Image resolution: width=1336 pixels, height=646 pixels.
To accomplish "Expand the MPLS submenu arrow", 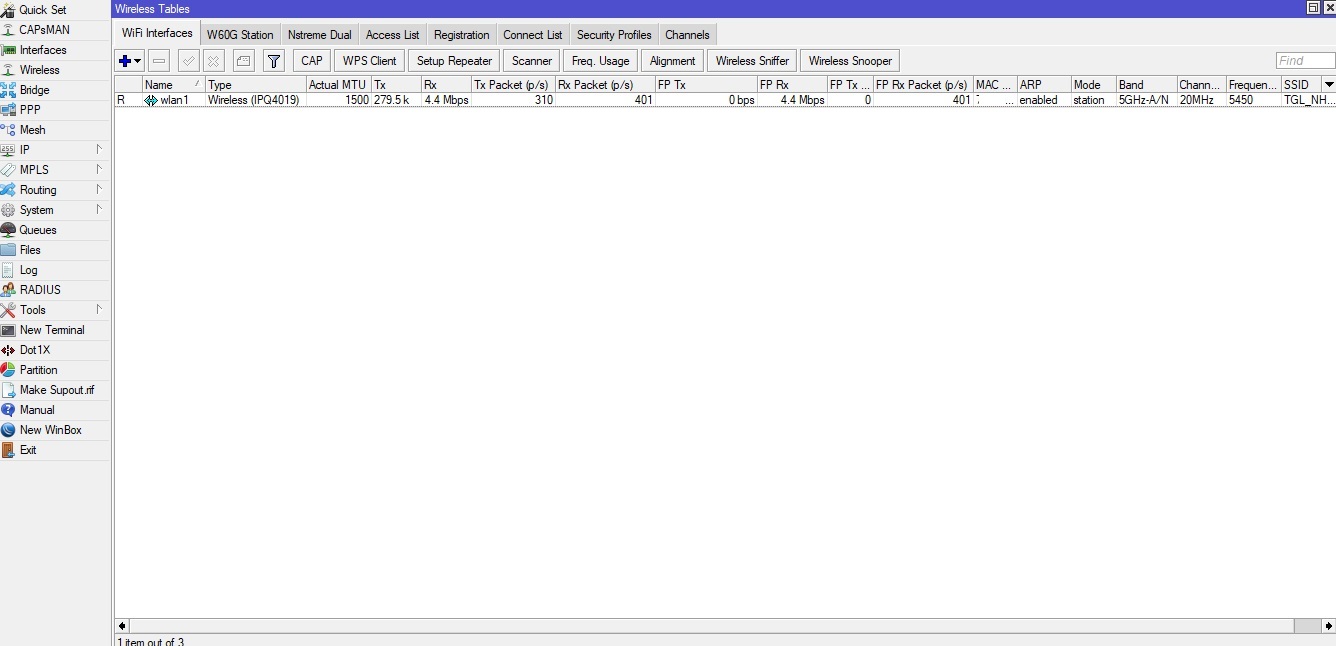I will (x=99, y=169).
